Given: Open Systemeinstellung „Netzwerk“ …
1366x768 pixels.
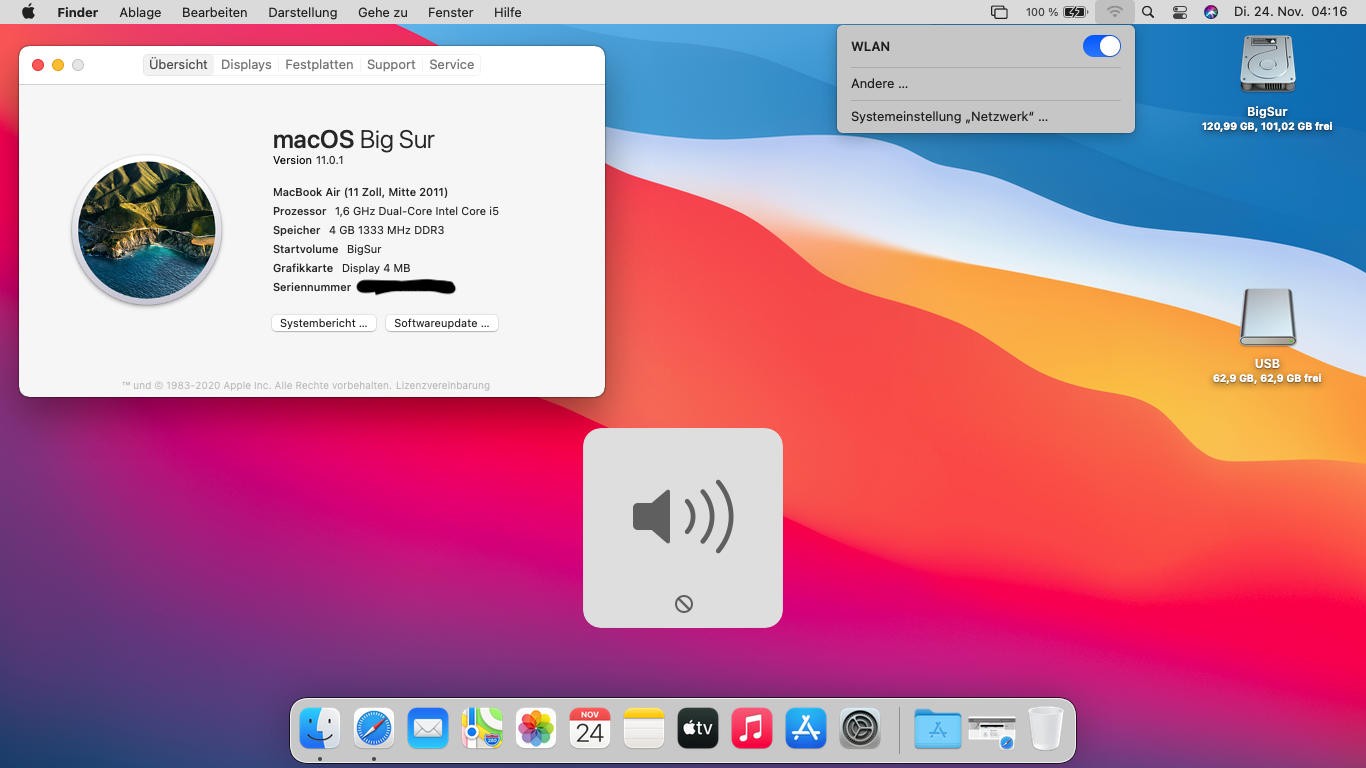Looking at the screenshot, I should pos(986,117).
